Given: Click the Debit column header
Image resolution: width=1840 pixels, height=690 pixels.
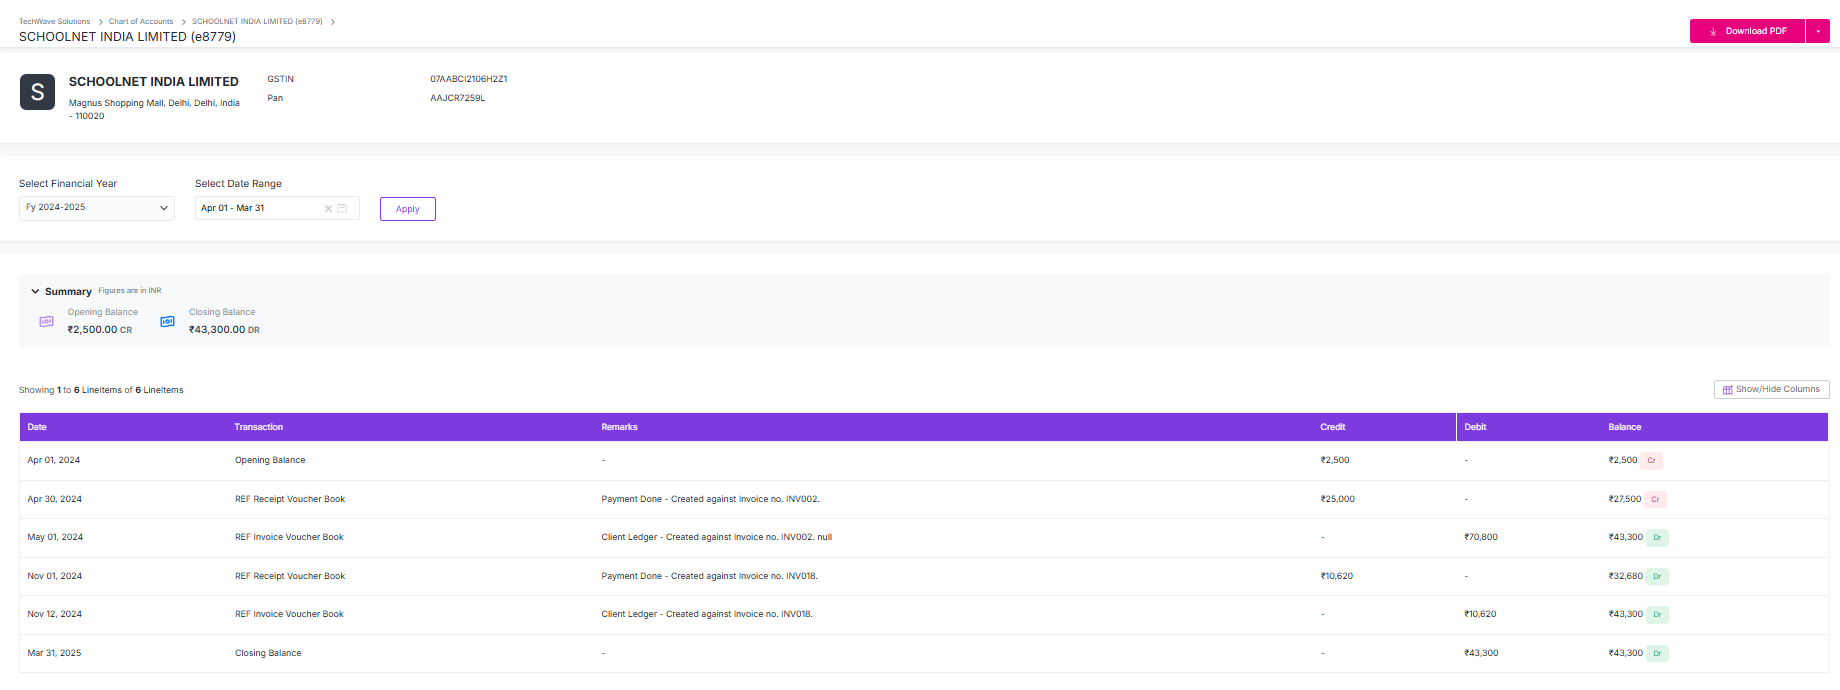Looking at the screenshot, I should [1475, 427].
